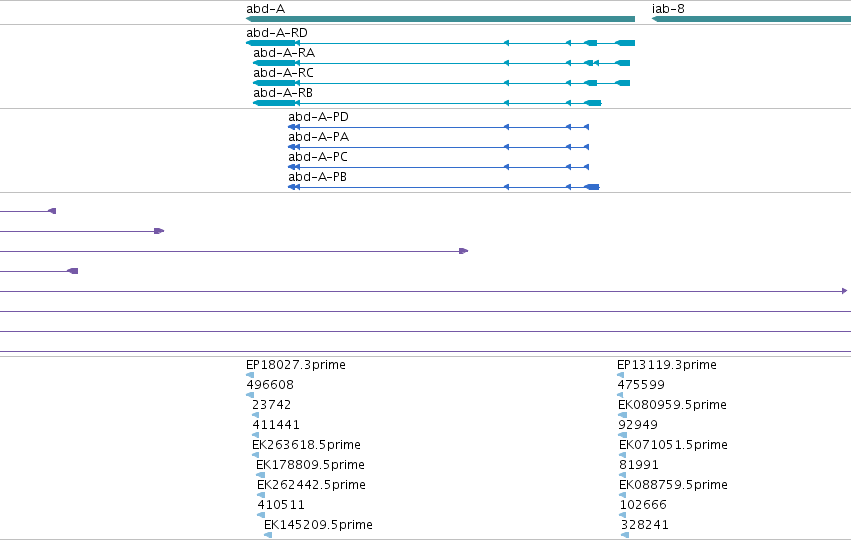Click the abd-A-PD protein feature line
Screen dimensions: 851x540
pos(439,127)
